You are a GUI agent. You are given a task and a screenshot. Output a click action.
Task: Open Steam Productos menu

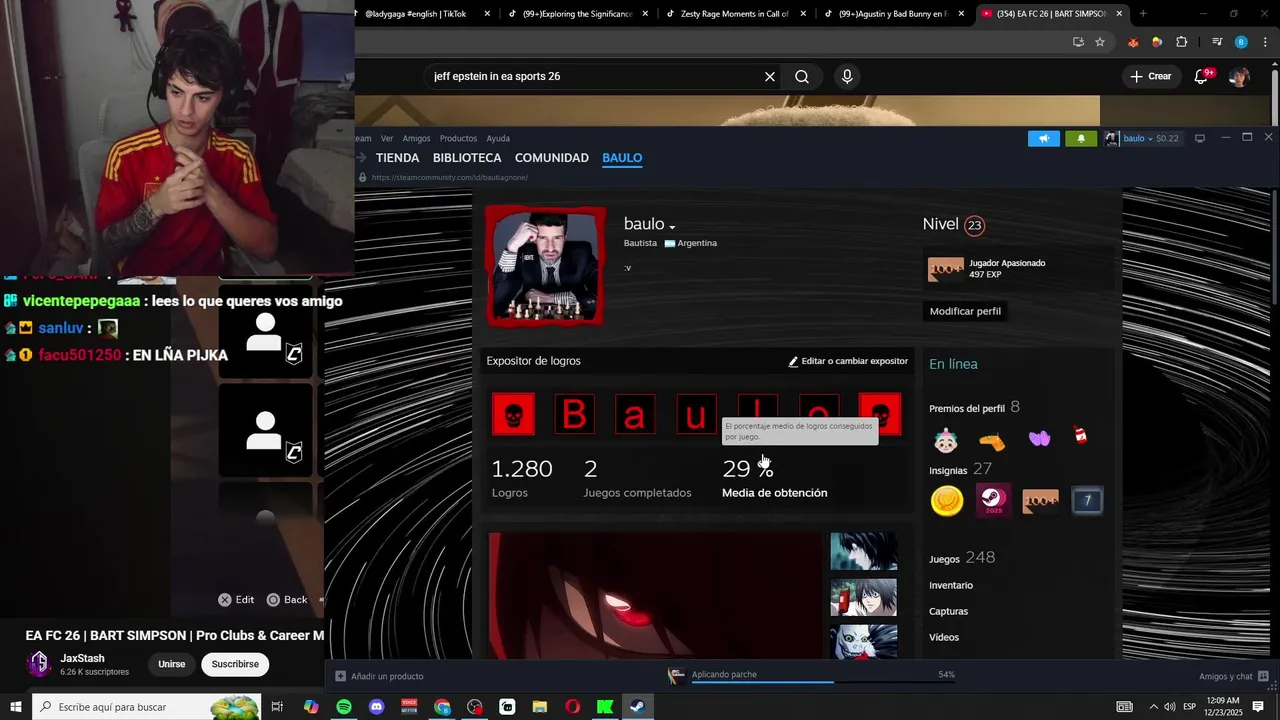(458, 138)
